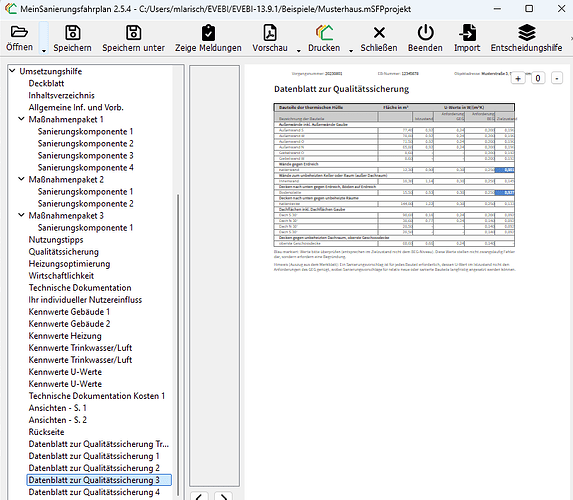This screenshot has width=573, height=500.
Task: Select Datenblatt zur Qualitätssicherung 4
Action: [94, 492]
